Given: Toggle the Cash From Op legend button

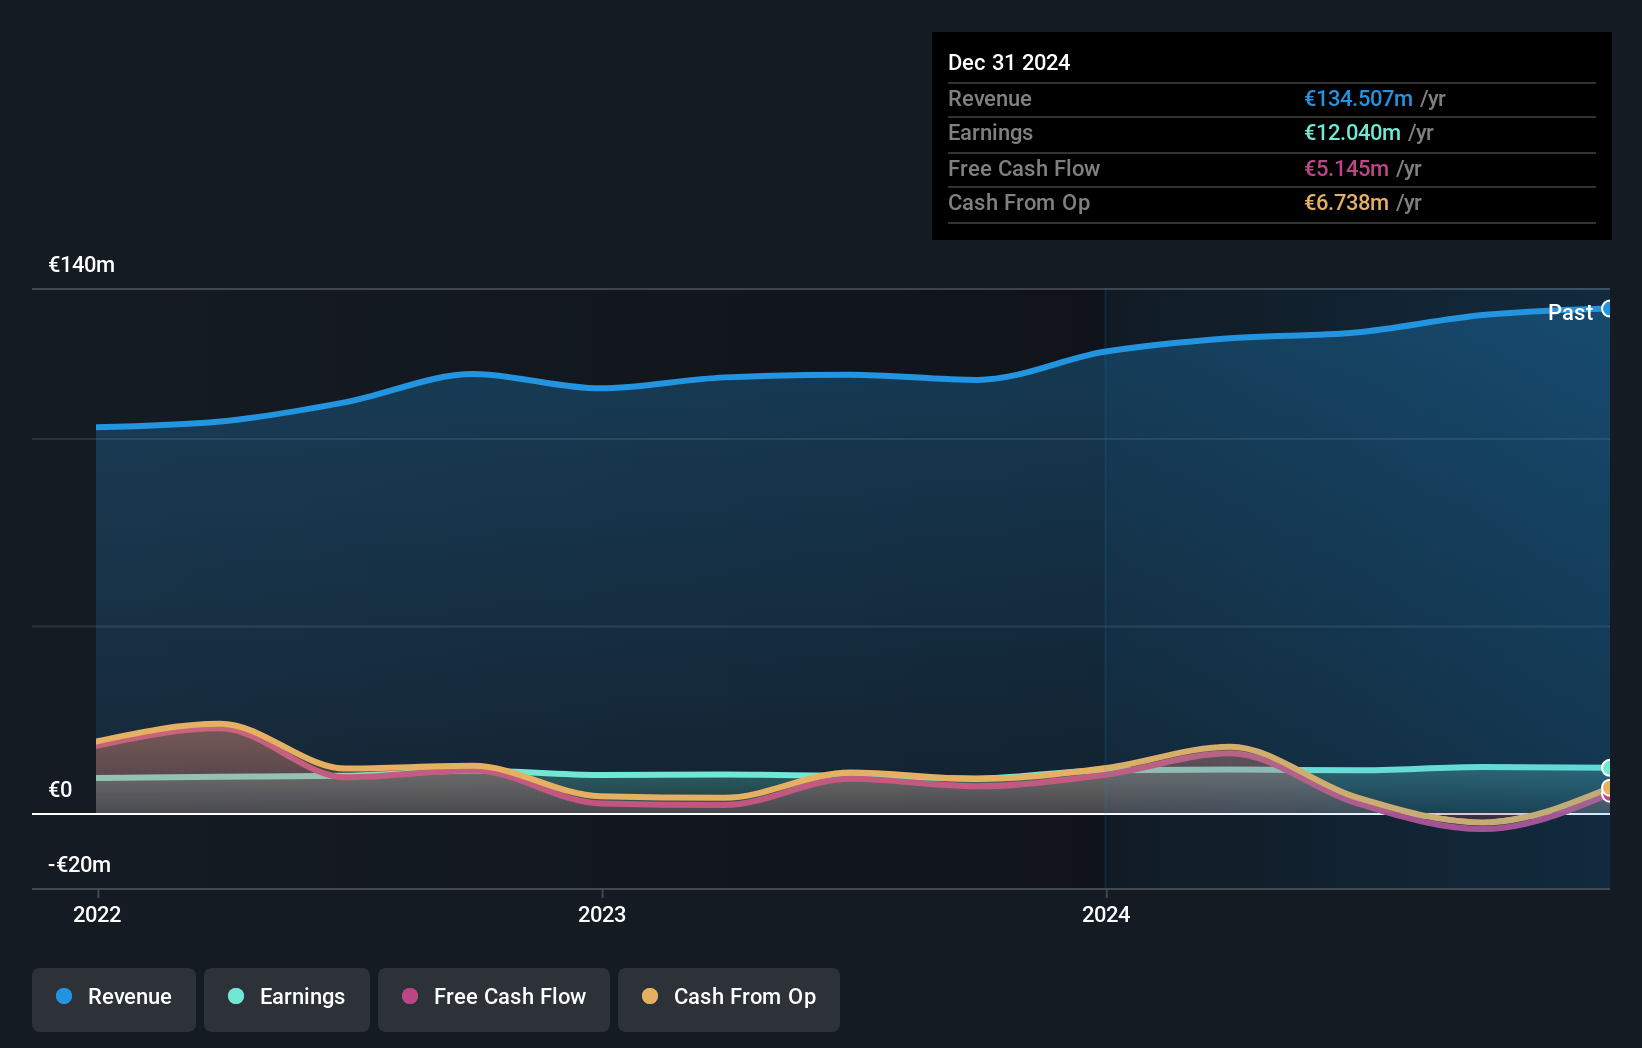Looking at the screenshot, I should (729, 999).
